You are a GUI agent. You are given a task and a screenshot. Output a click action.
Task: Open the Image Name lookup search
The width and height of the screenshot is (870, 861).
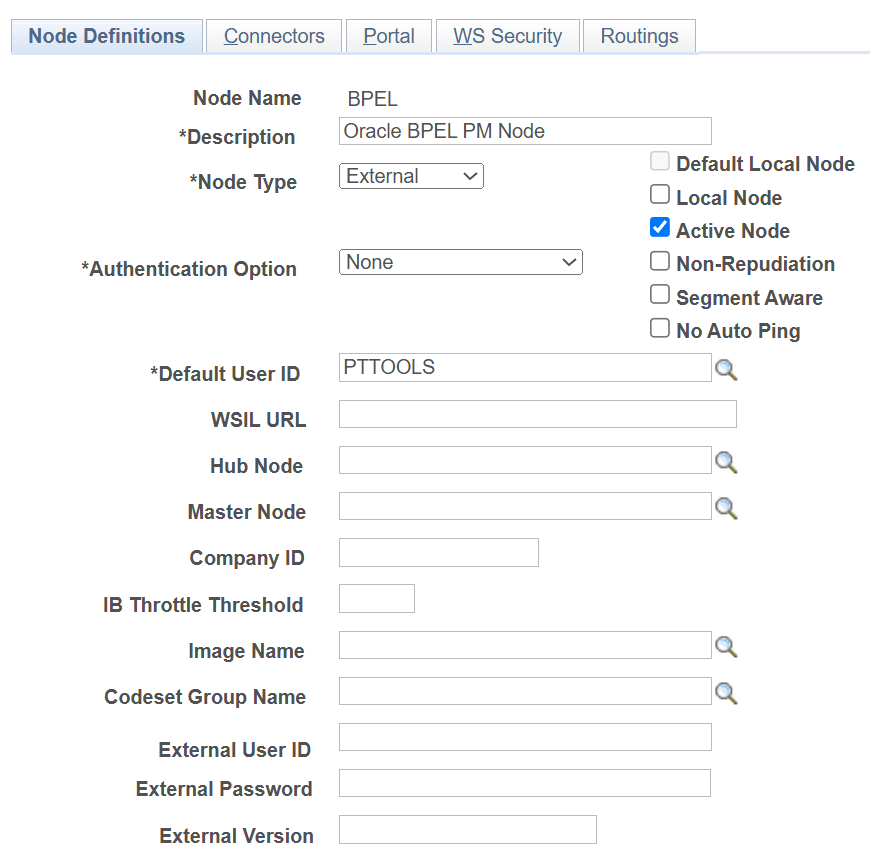tap(727, 646)
